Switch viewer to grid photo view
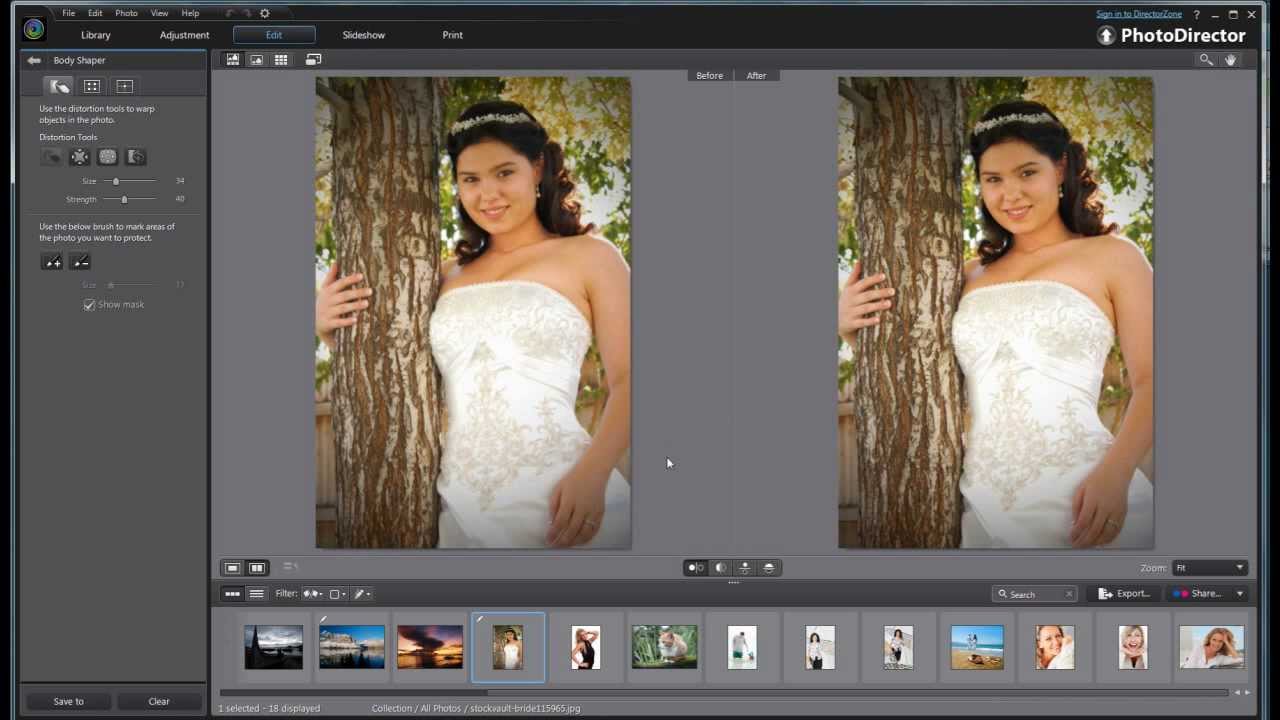 coord(281,59)
